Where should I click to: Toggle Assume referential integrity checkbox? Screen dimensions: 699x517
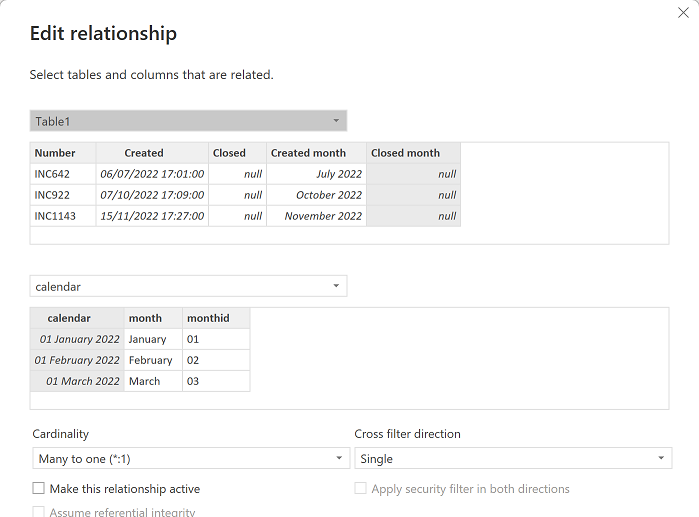(39, 512)
